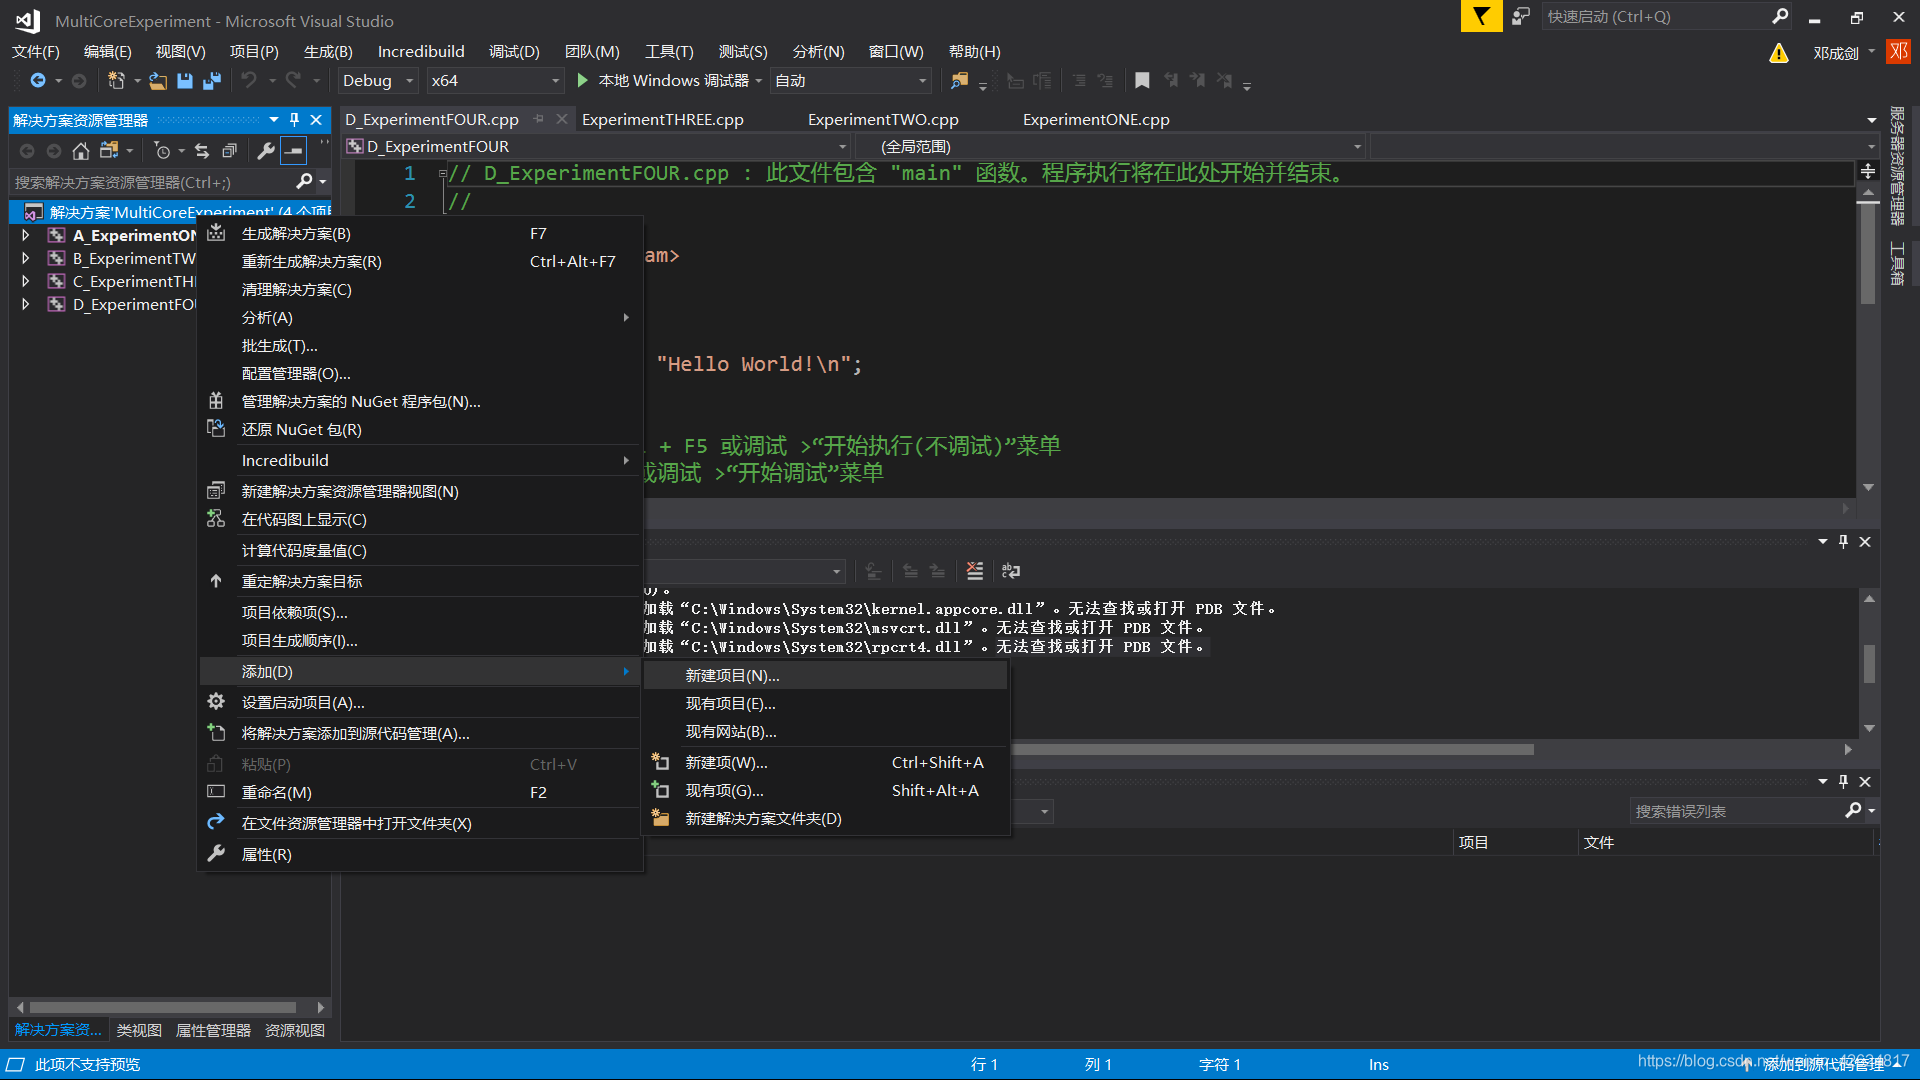Toggle a bookmark with the bookmark icon
The width and height of the screenshot is (1920, 1080).
[x=1142, y=81]
